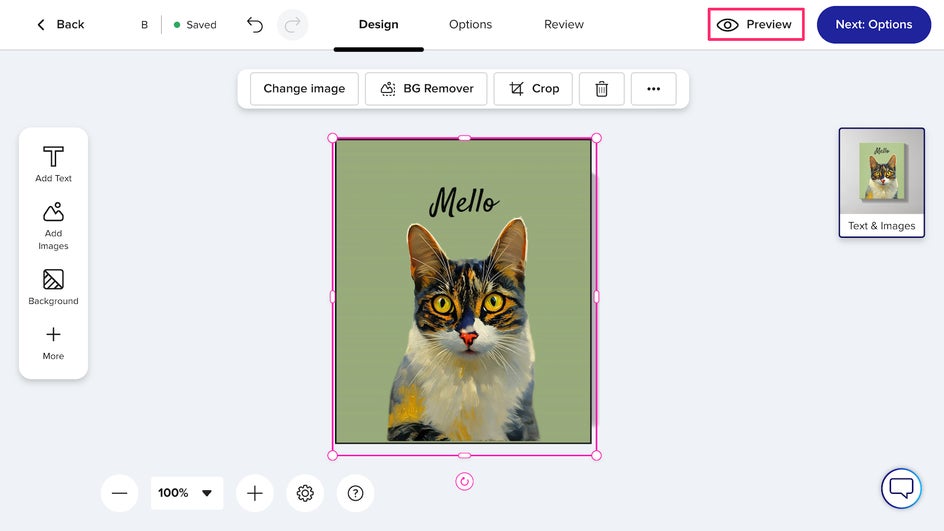Click the undo arrow icon
The image size is (944, 531).
click(x=255, y=25)
